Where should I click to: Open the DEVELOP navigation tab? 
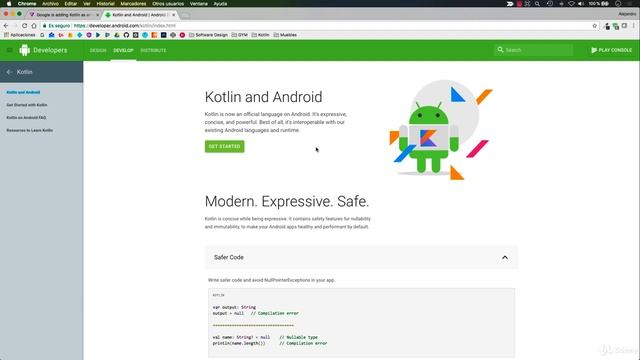tap(123, 50)
